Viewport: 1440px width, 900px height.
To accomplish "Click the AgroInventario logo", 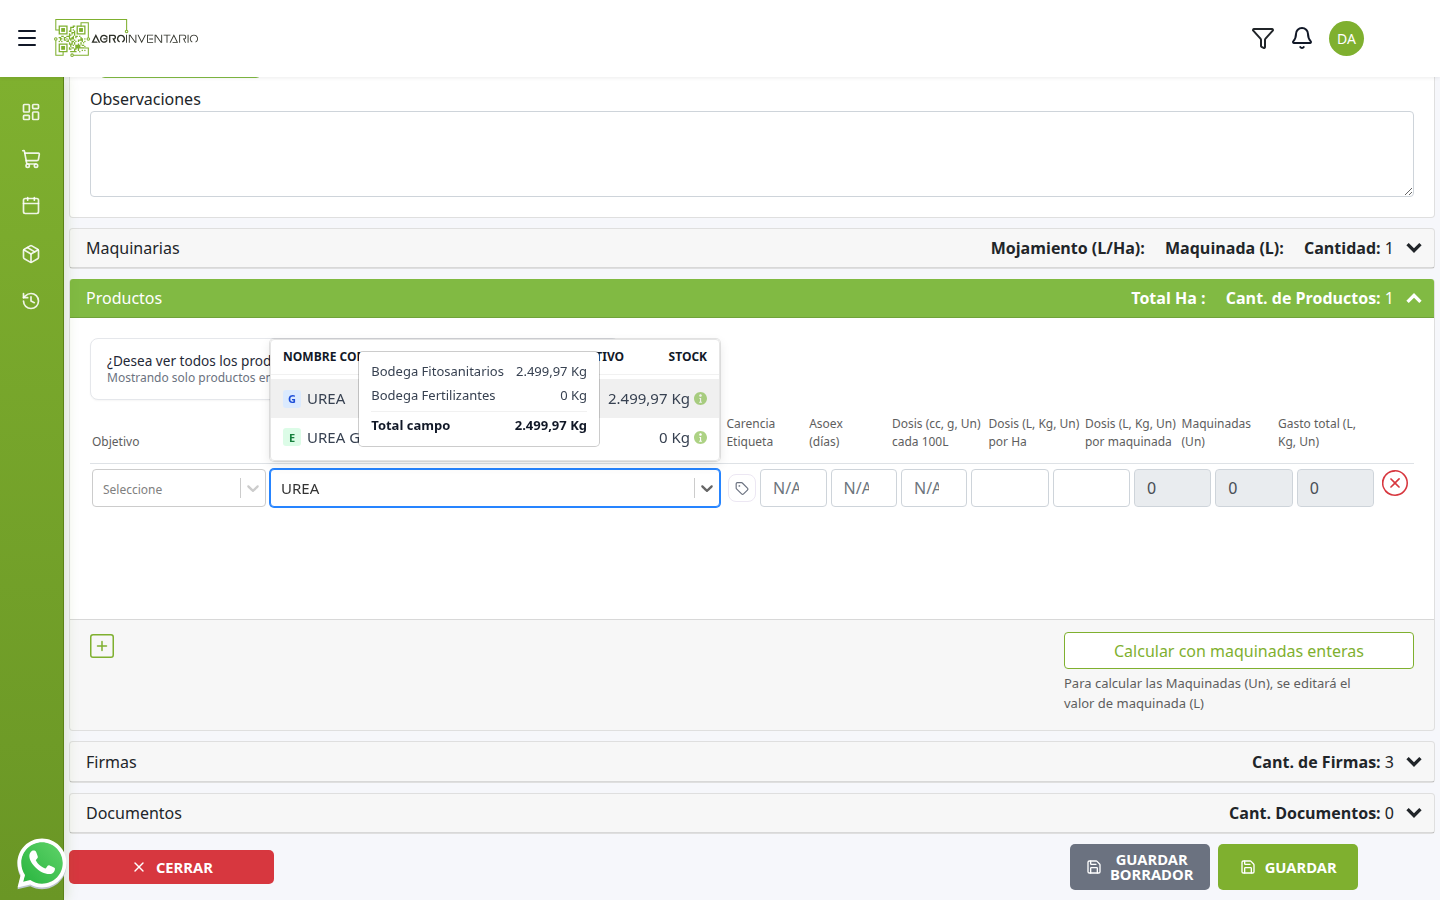I will [127, 38].
